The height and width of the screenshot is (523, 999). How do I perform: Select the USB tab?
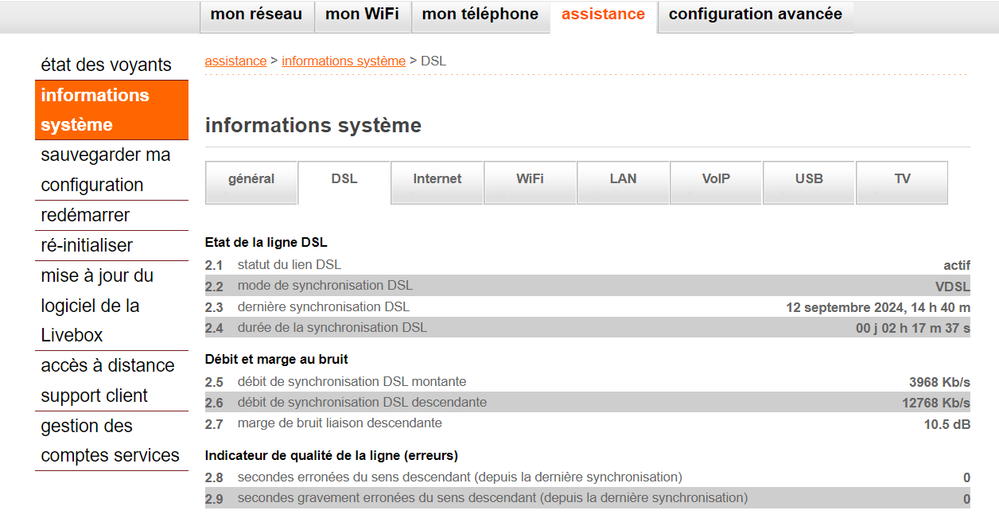809,180
